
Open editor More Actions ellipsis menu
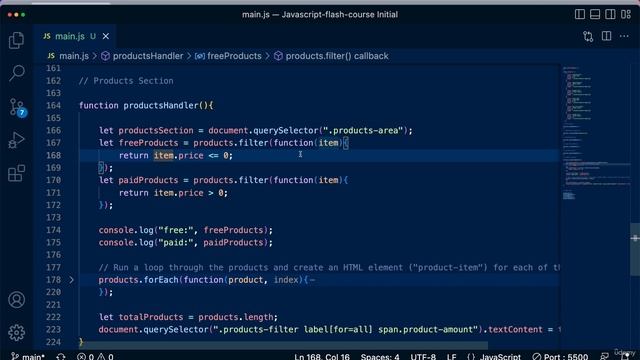pyautogui.click(x=624, y=36)
